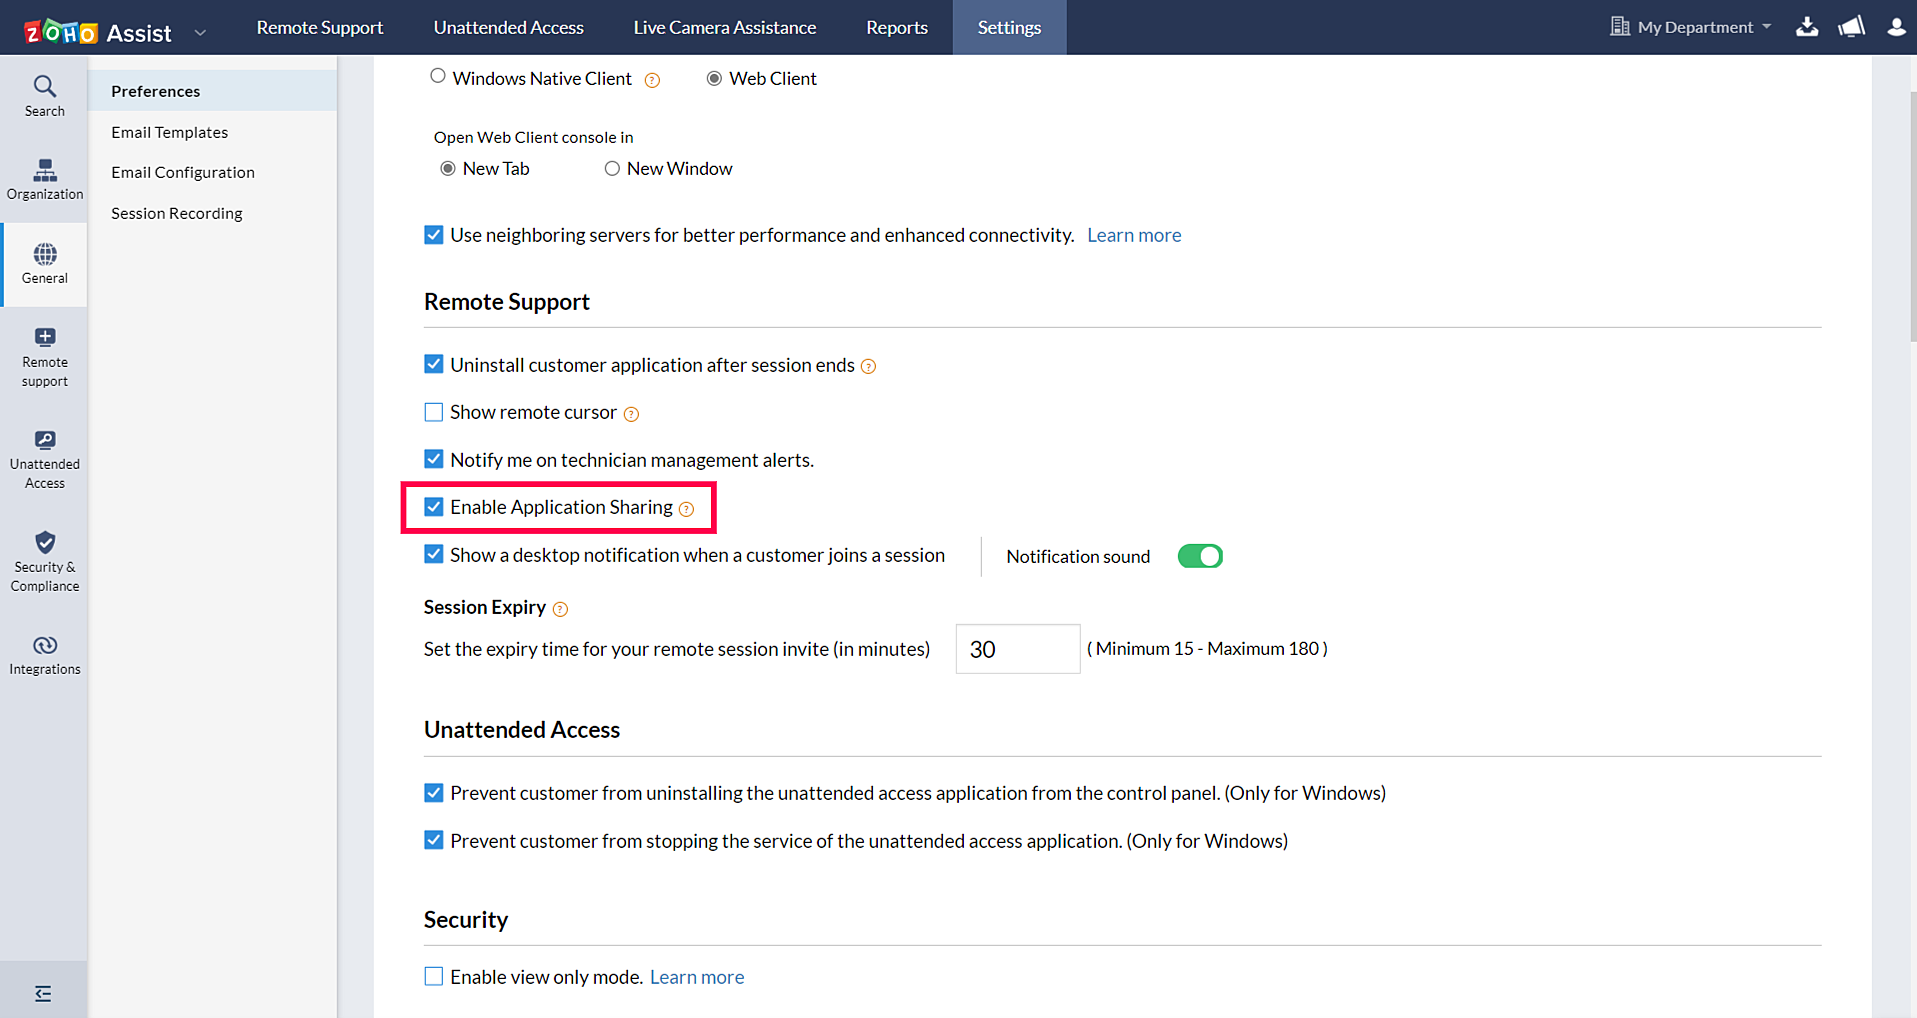Uncheck Enable Application Sharing
1917x1018 pixels.
tap(434, 507)
